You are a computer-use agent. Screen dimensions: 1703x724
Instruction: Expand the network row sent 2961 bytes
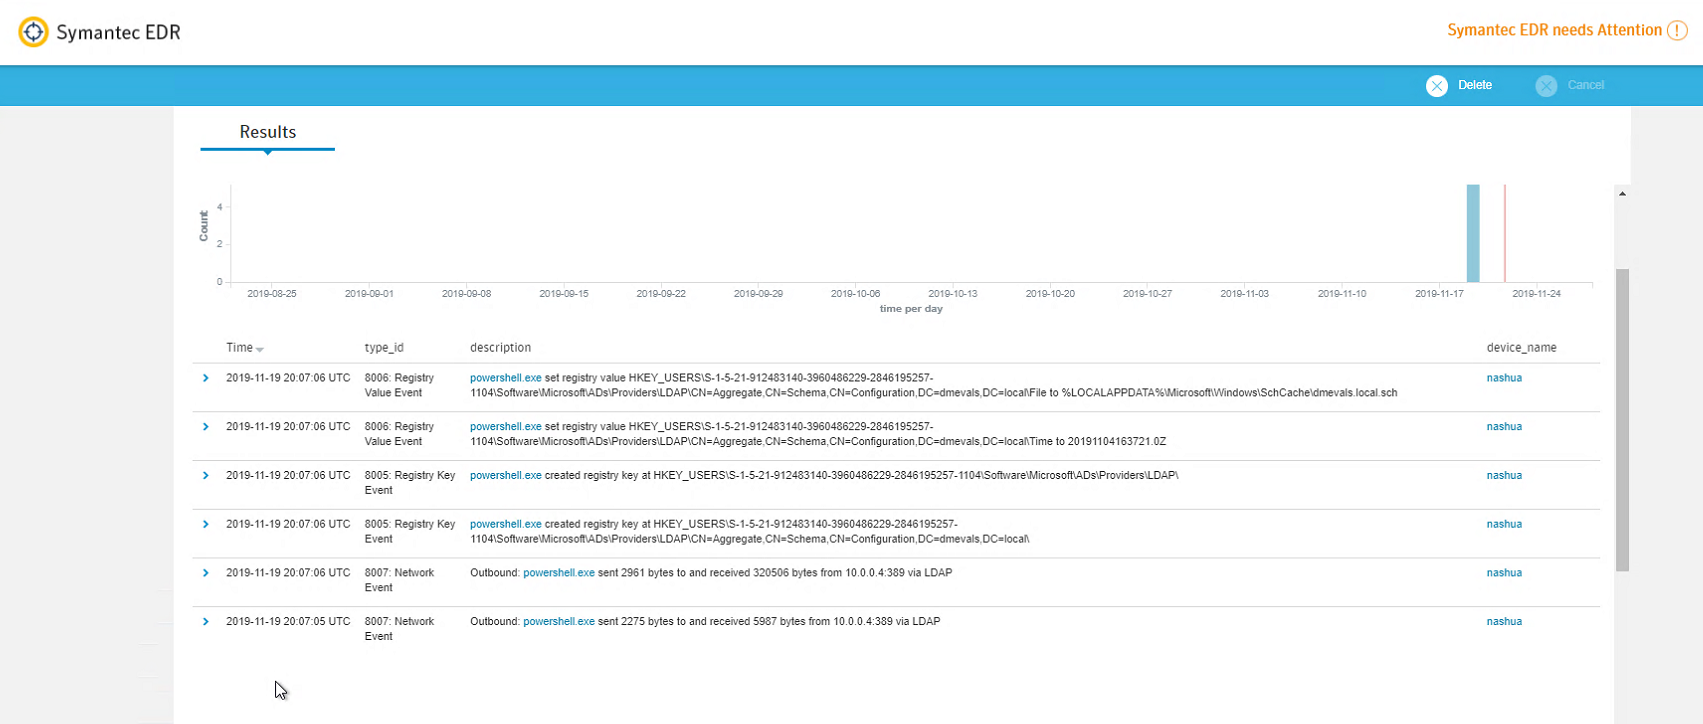coord(206,573)
